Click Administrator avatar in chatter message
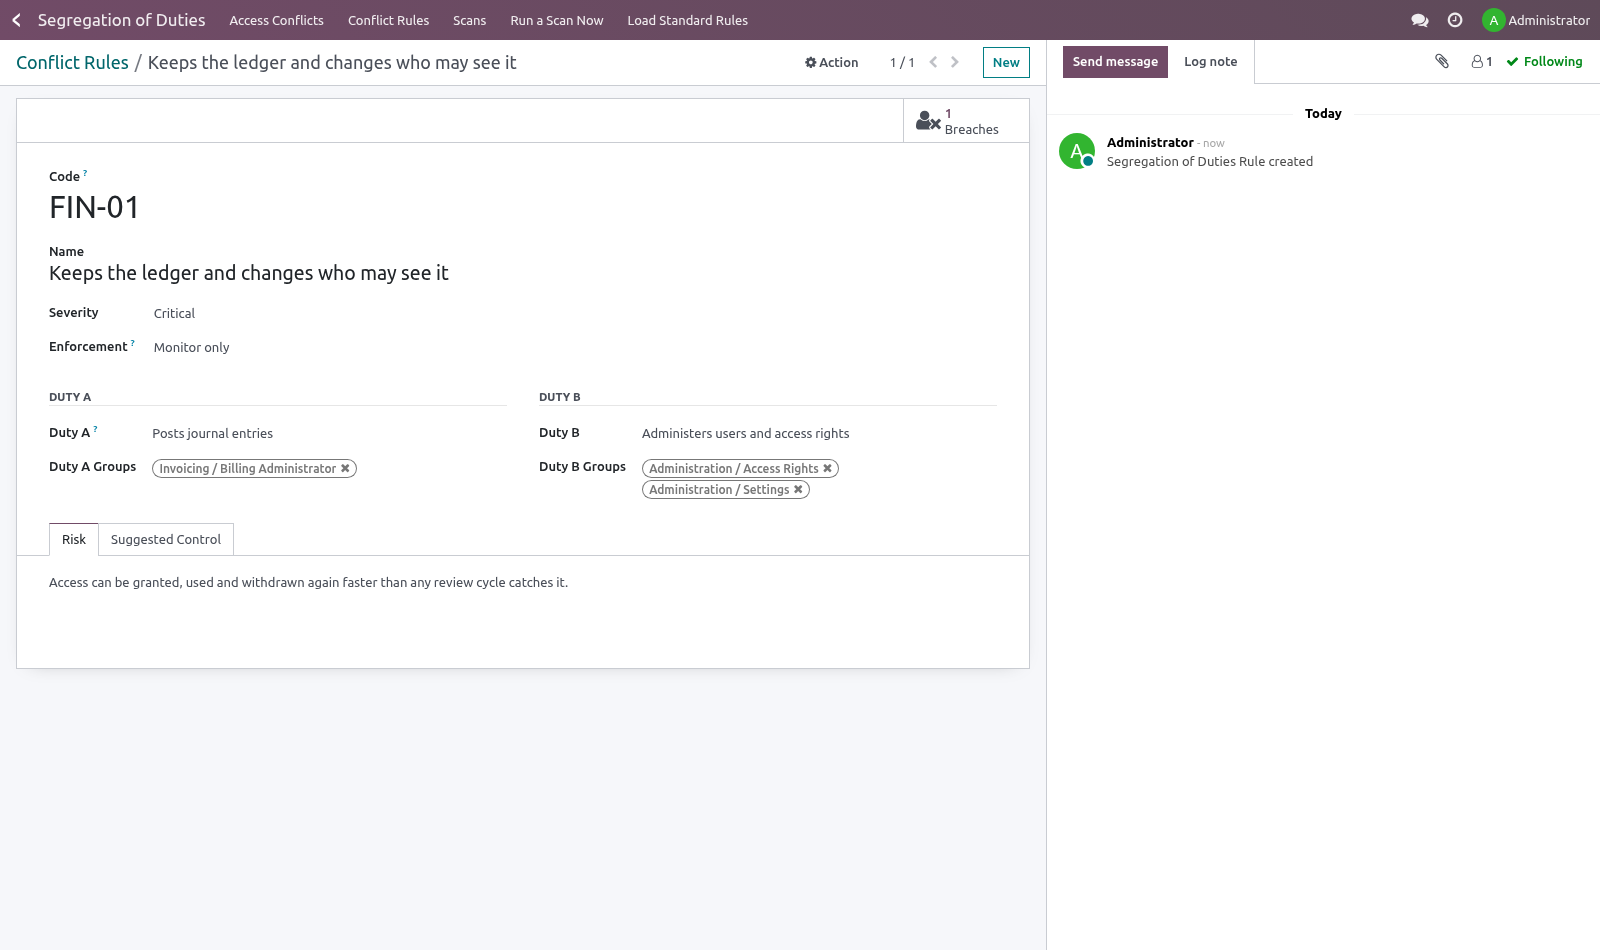The image size is (1600, 950). coord(1077,151)
